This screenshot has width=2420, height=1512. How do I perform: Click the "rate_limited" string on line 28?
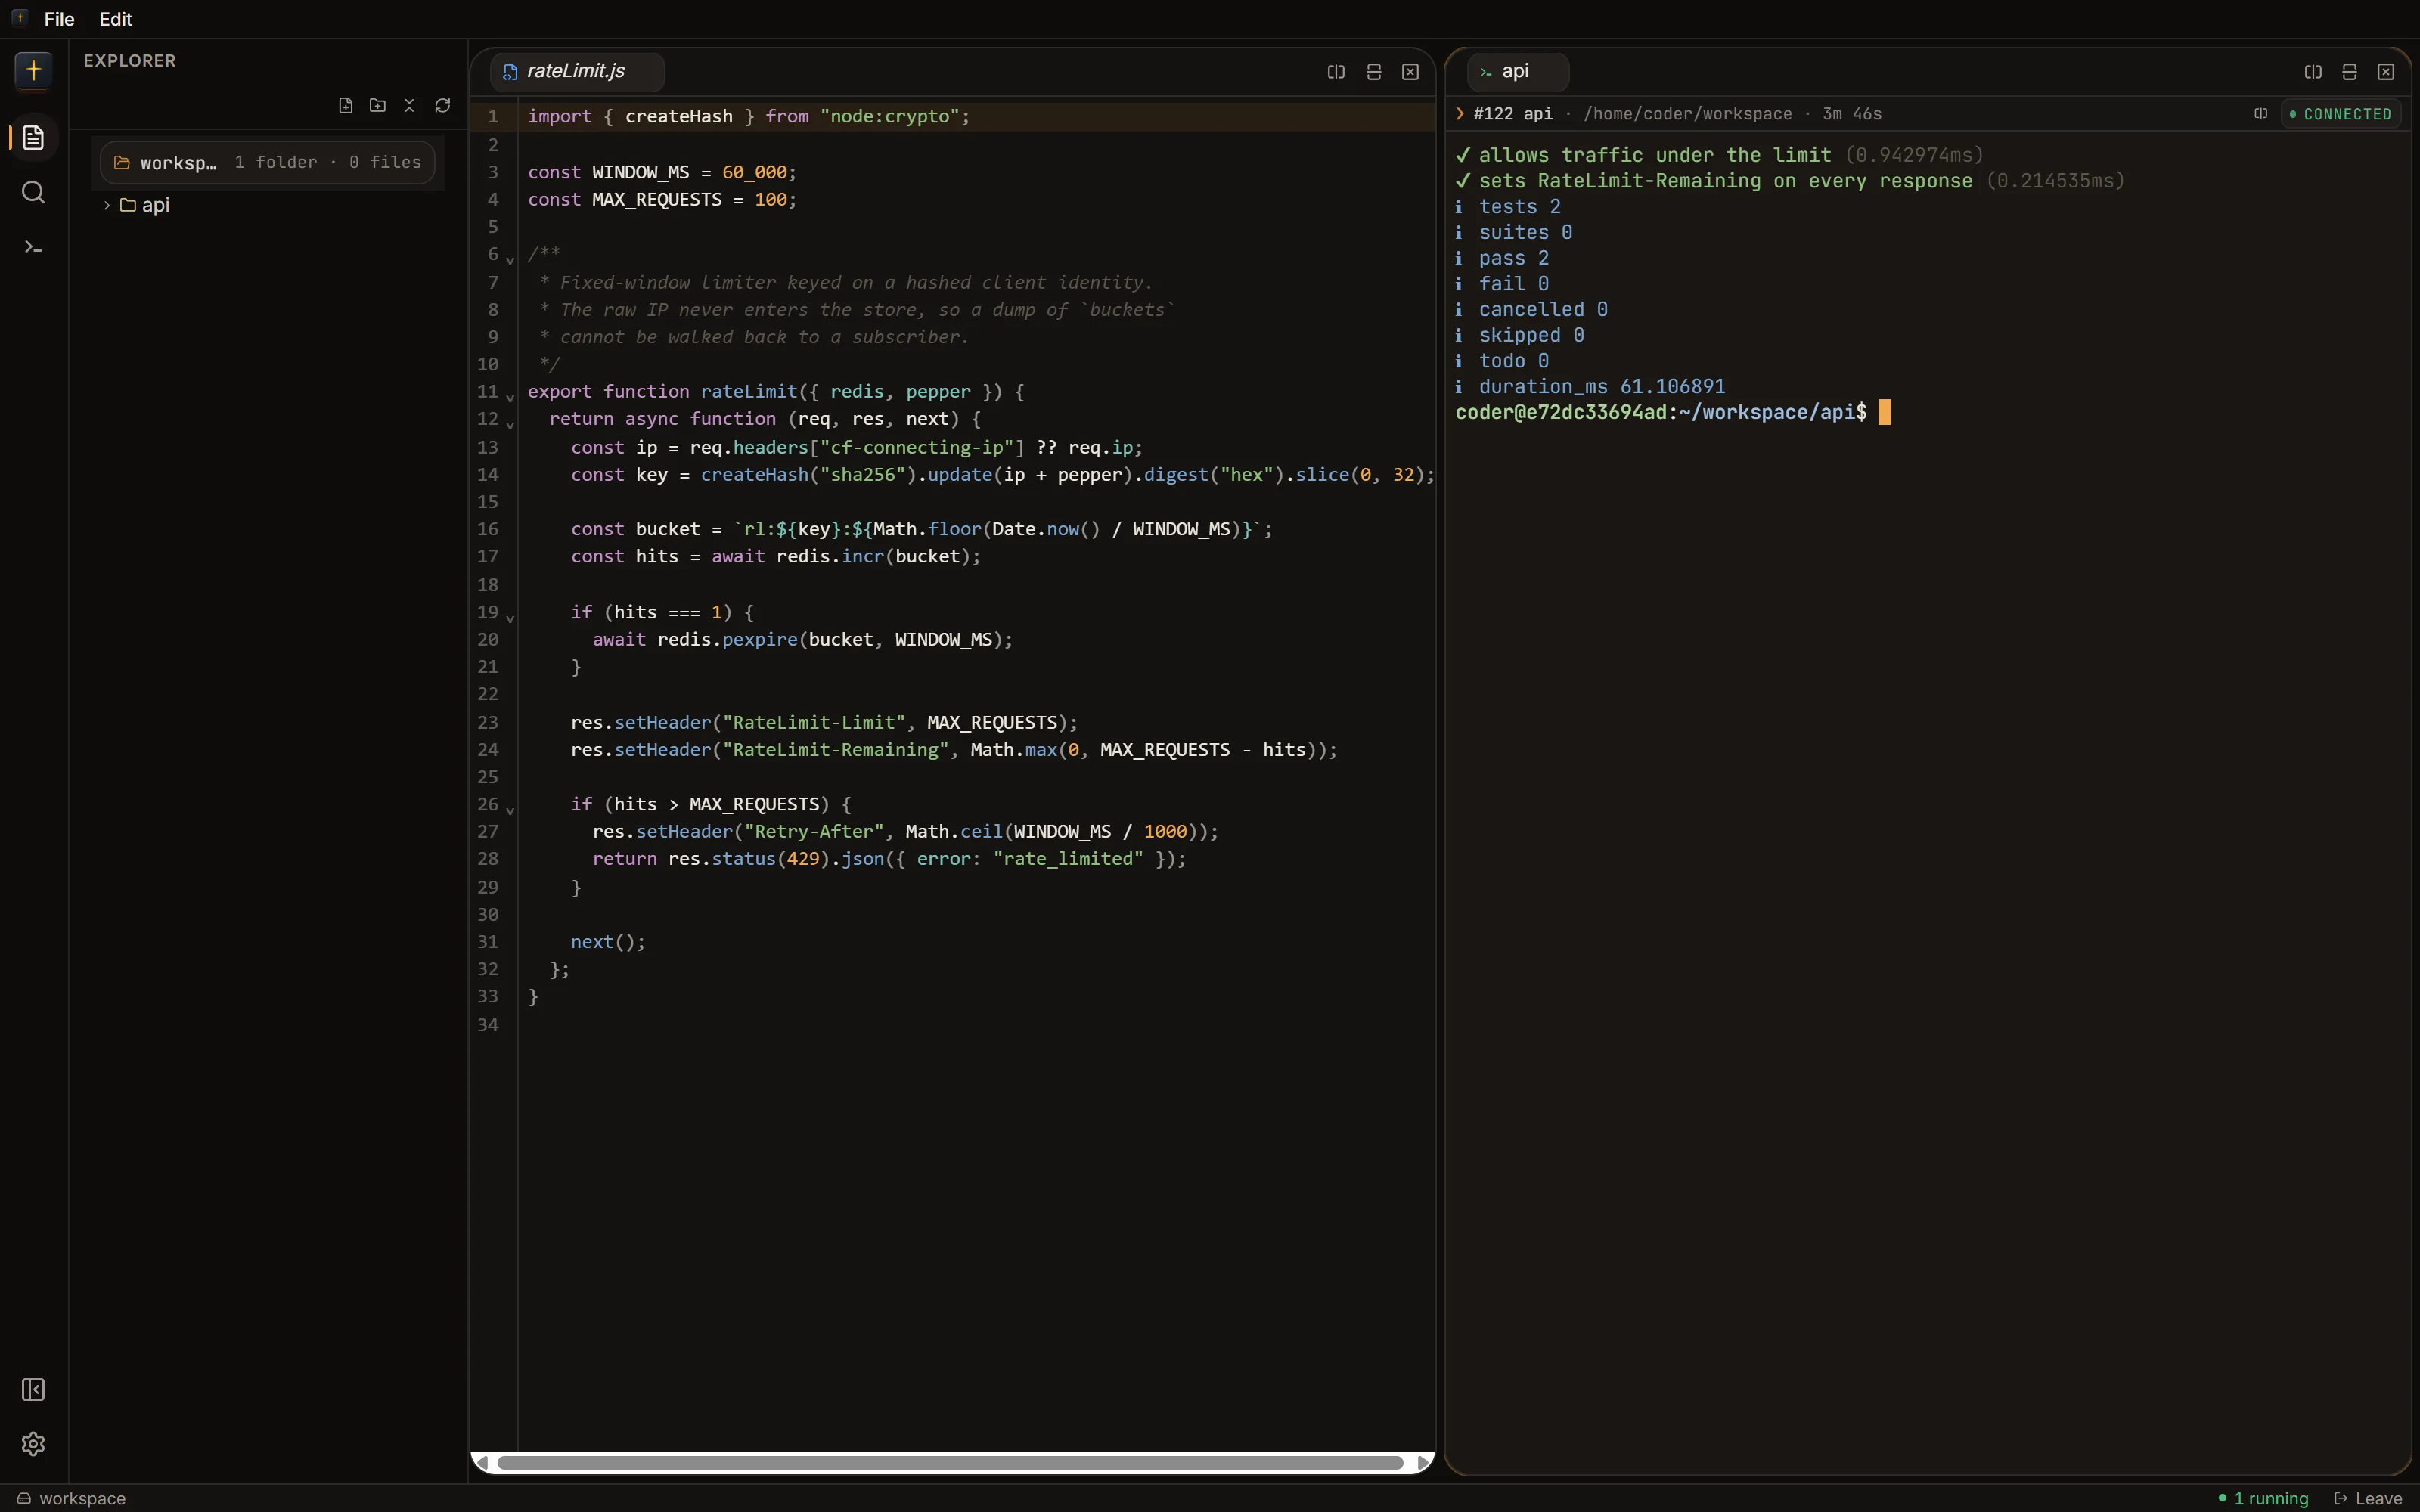(x=1068, y=858)
